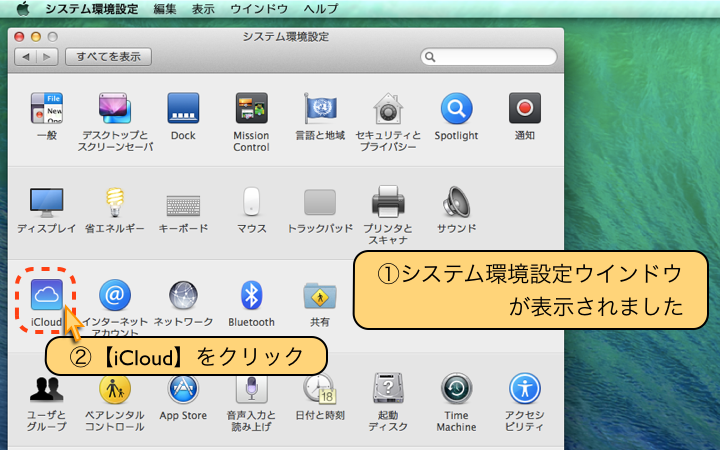Image resolution: width=720 pixels, height=450 pixels.
Task: Open the 表示 menu
Action: pyautogui.click(x=203, y=9)
